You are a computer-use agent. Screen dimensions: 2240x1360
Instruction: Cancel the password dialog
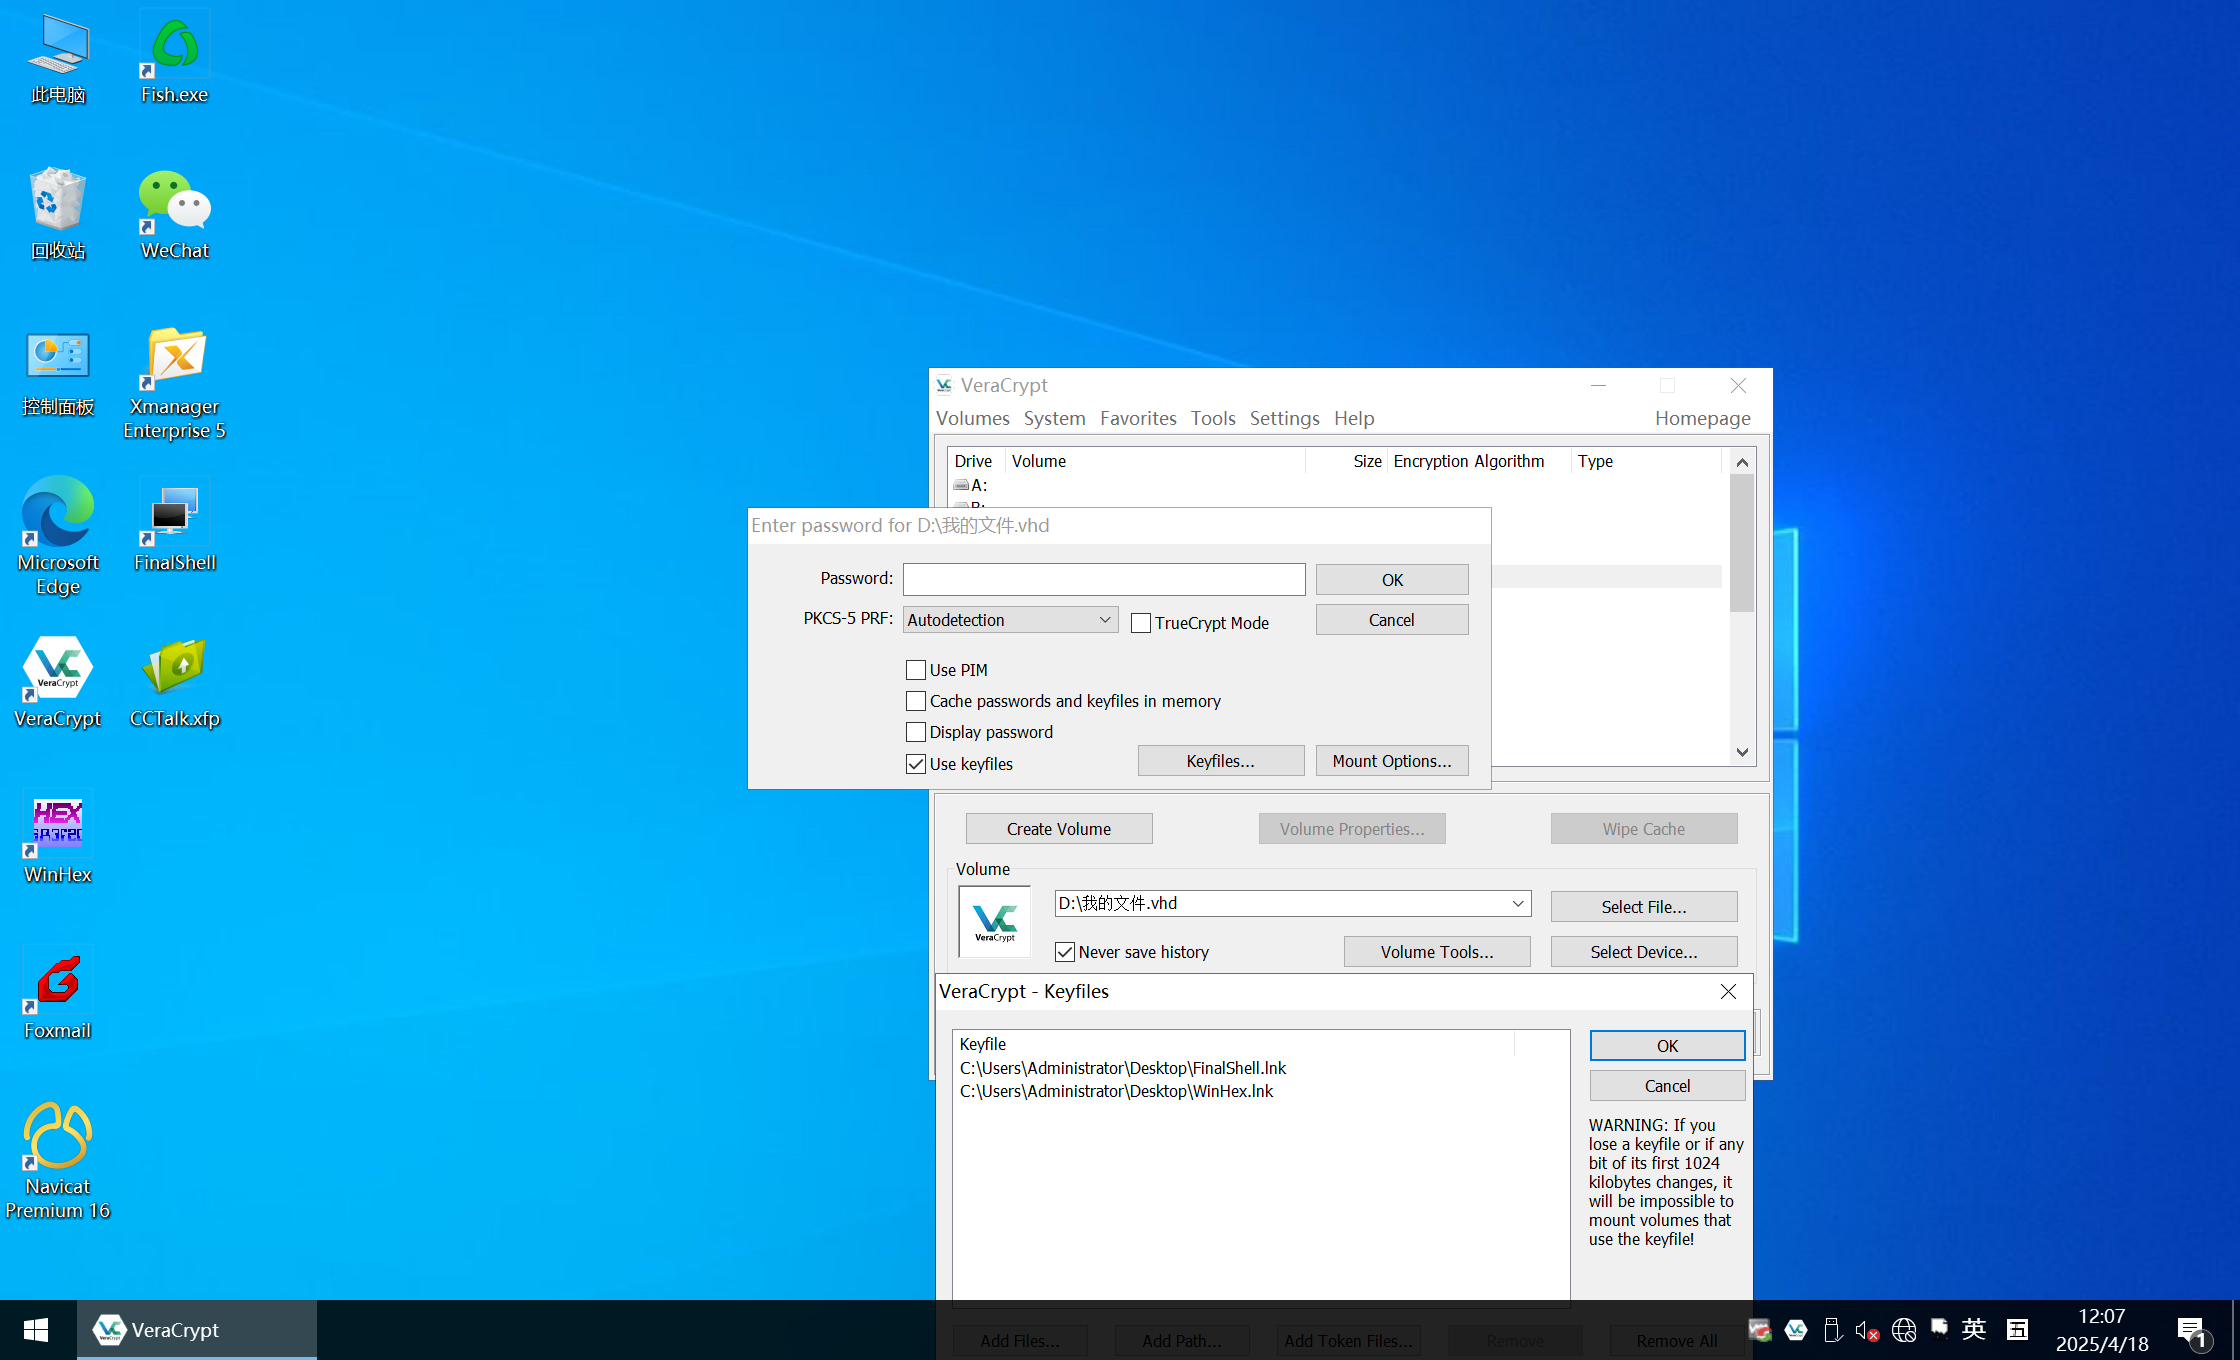tap(1392, 620)
